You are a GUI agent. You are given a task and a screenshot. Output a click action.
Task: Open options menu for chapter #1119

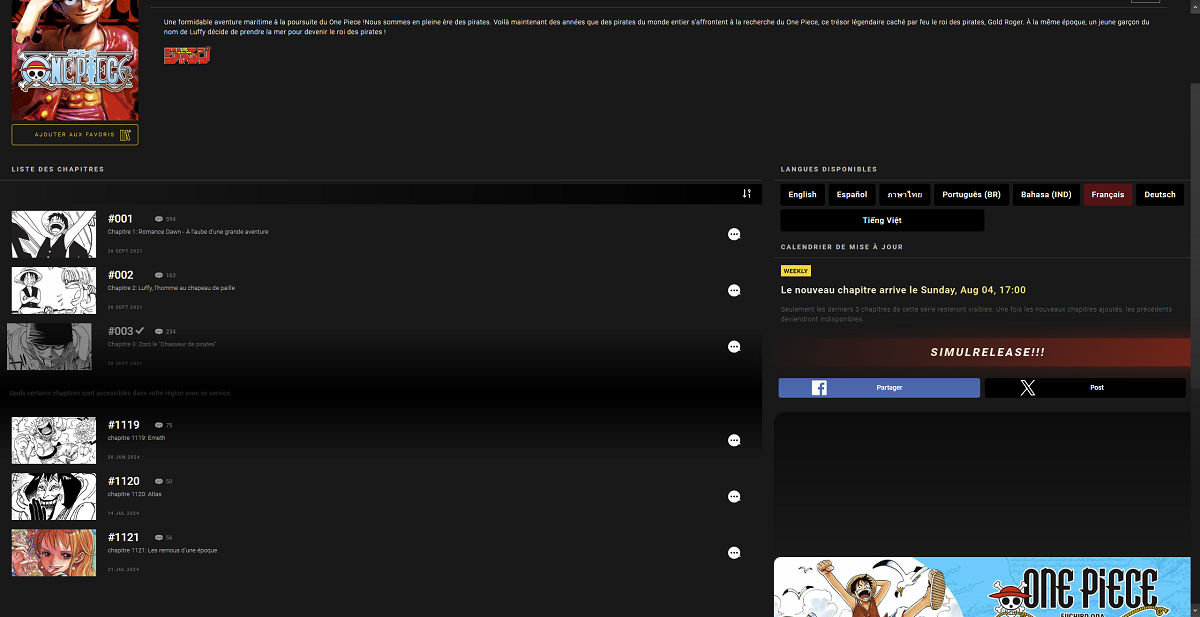pos(734,441)
